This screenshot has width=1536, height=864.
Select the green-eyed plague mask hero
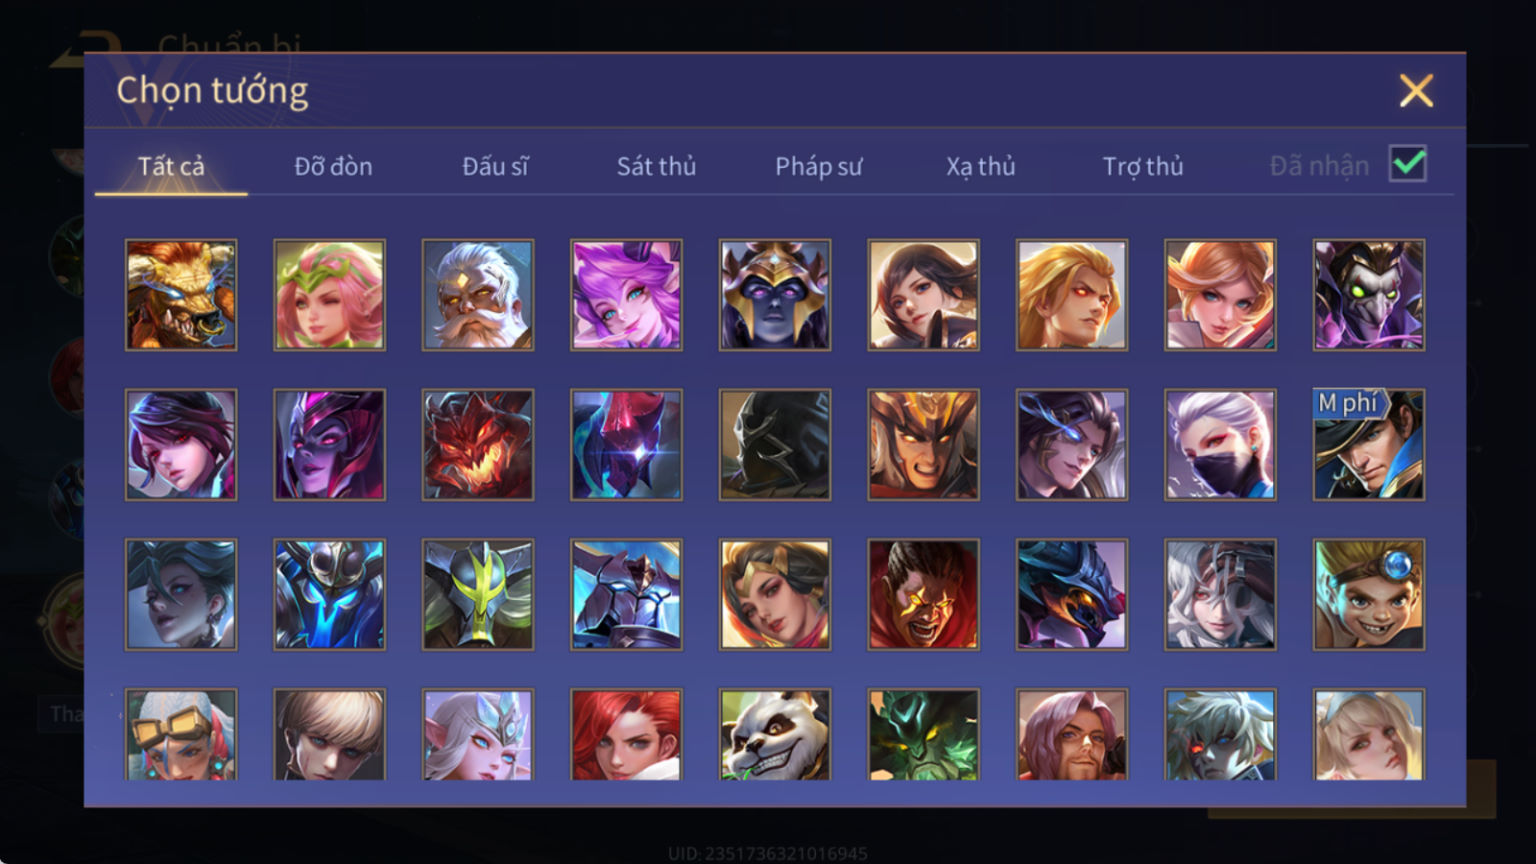click(1369, 295)
